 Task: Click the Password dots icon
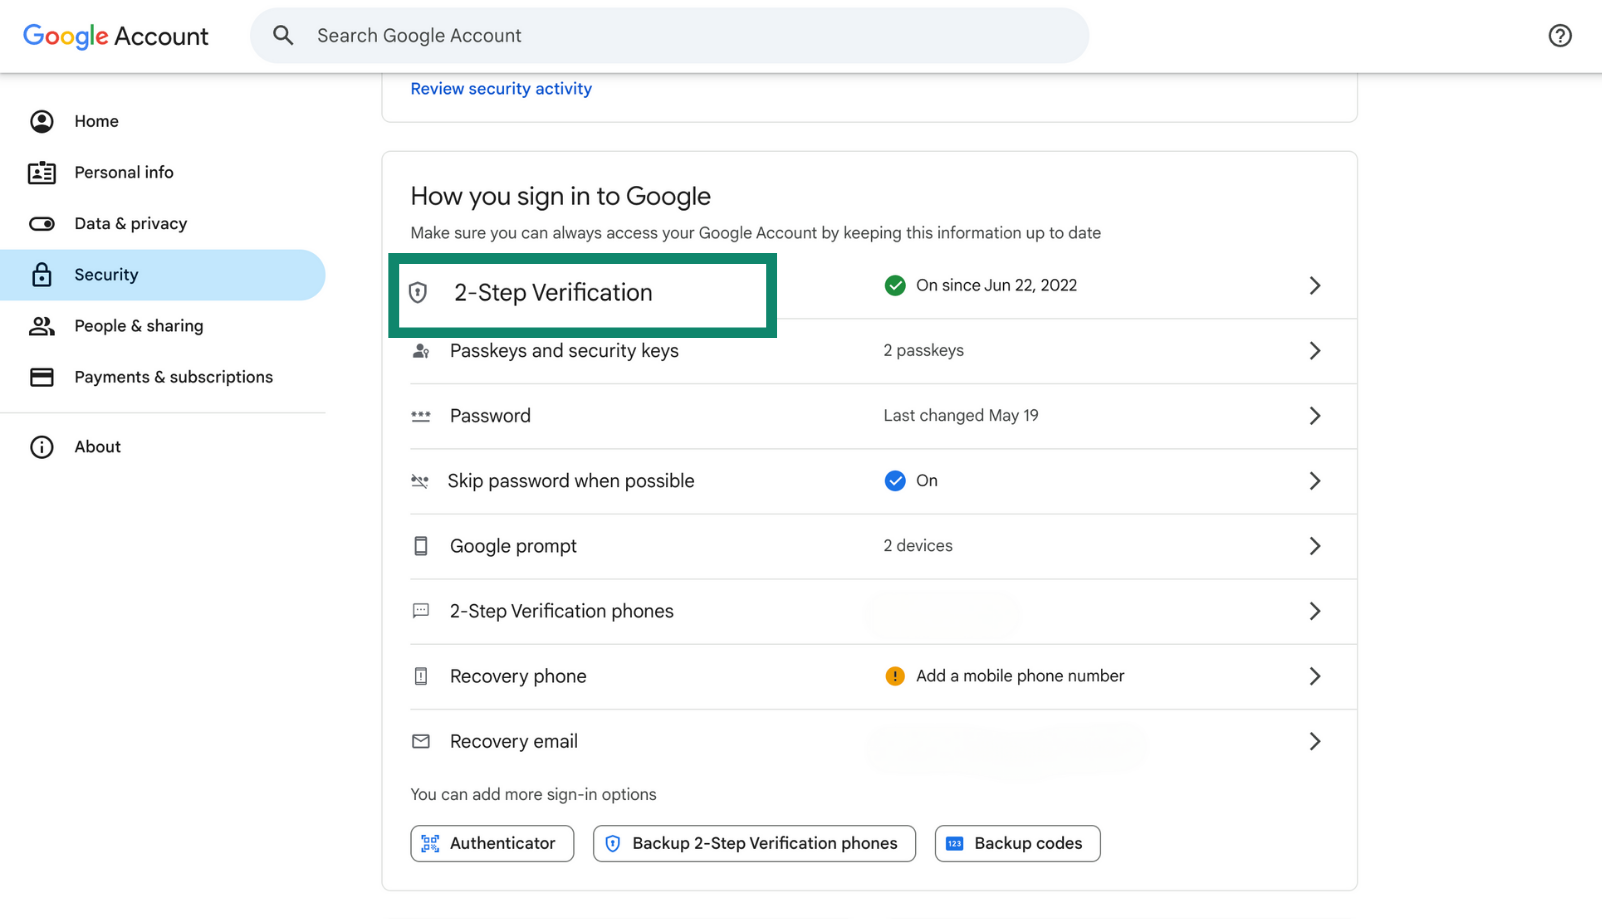point(420,415)
